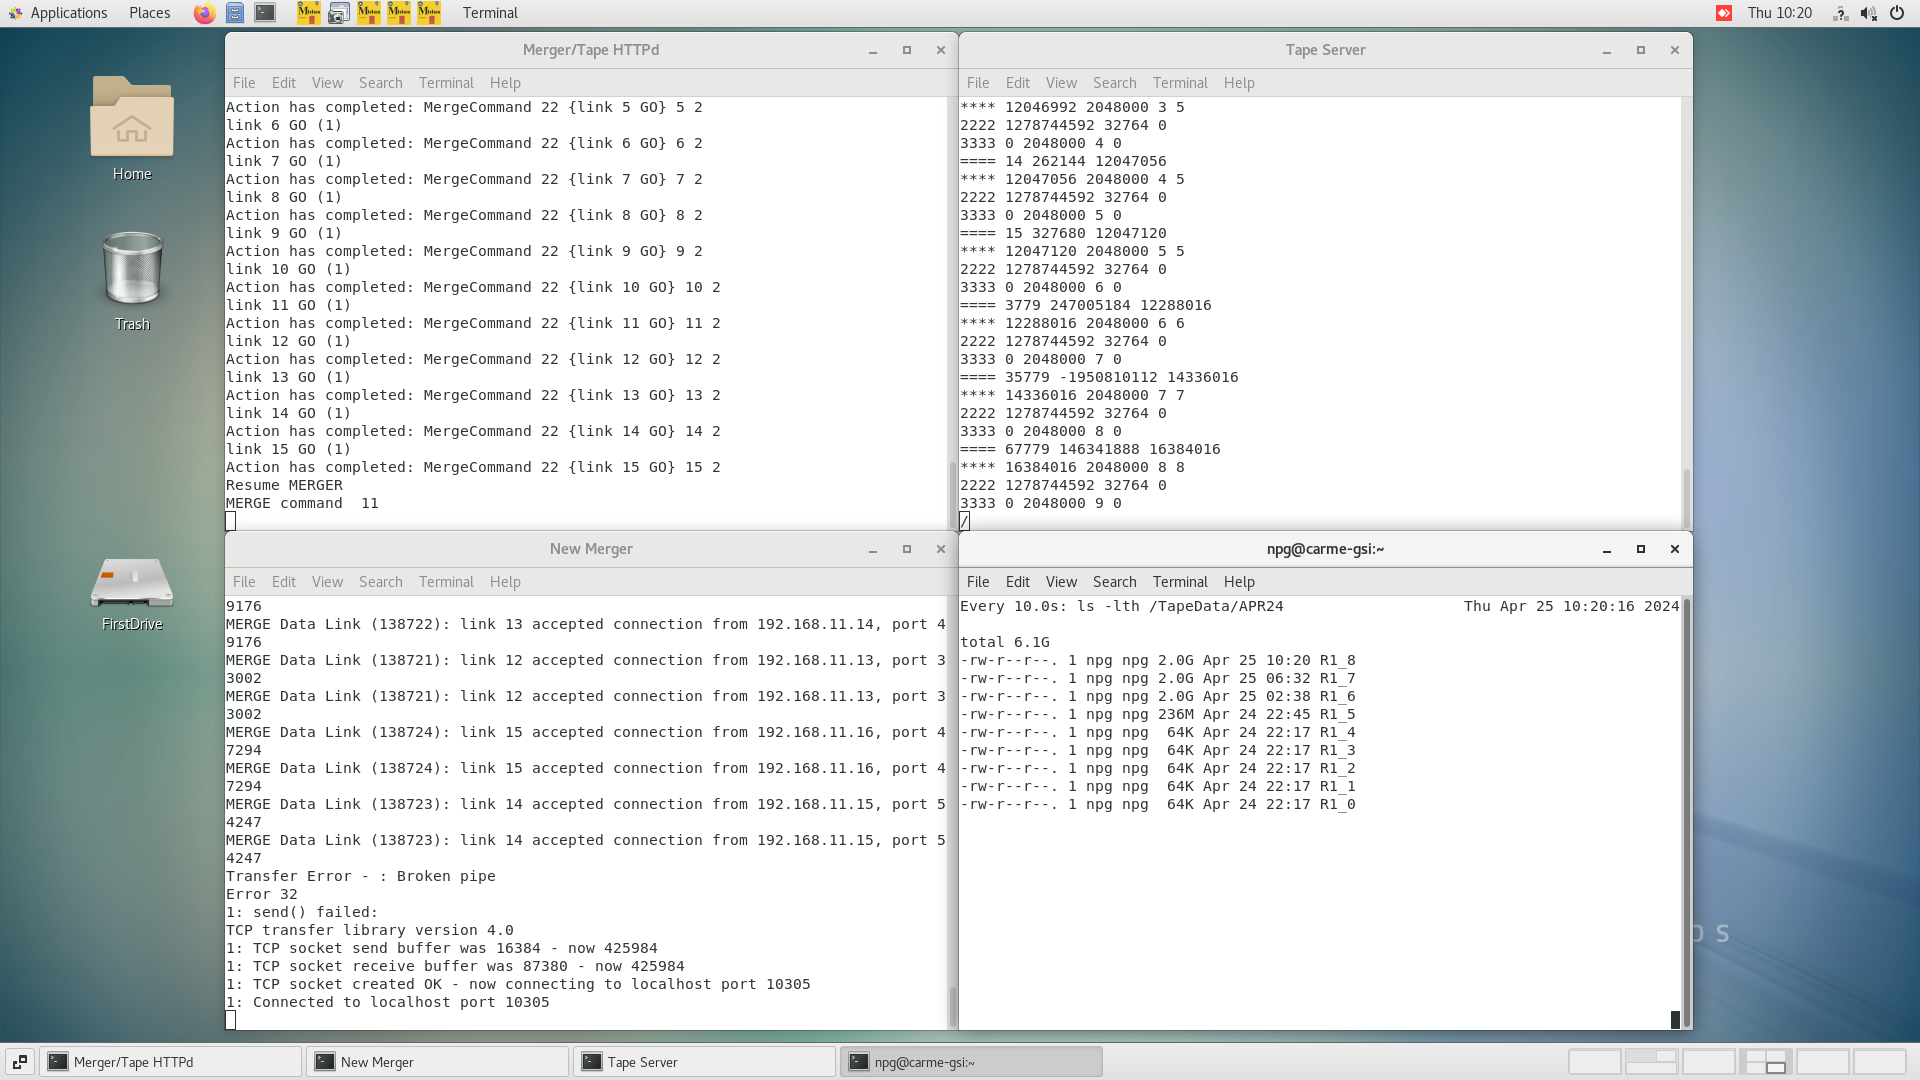Launch Firefox from the top panel
Viewport: 1920px width, 1080px height.
pyautogui.click(x=204, y=13)
